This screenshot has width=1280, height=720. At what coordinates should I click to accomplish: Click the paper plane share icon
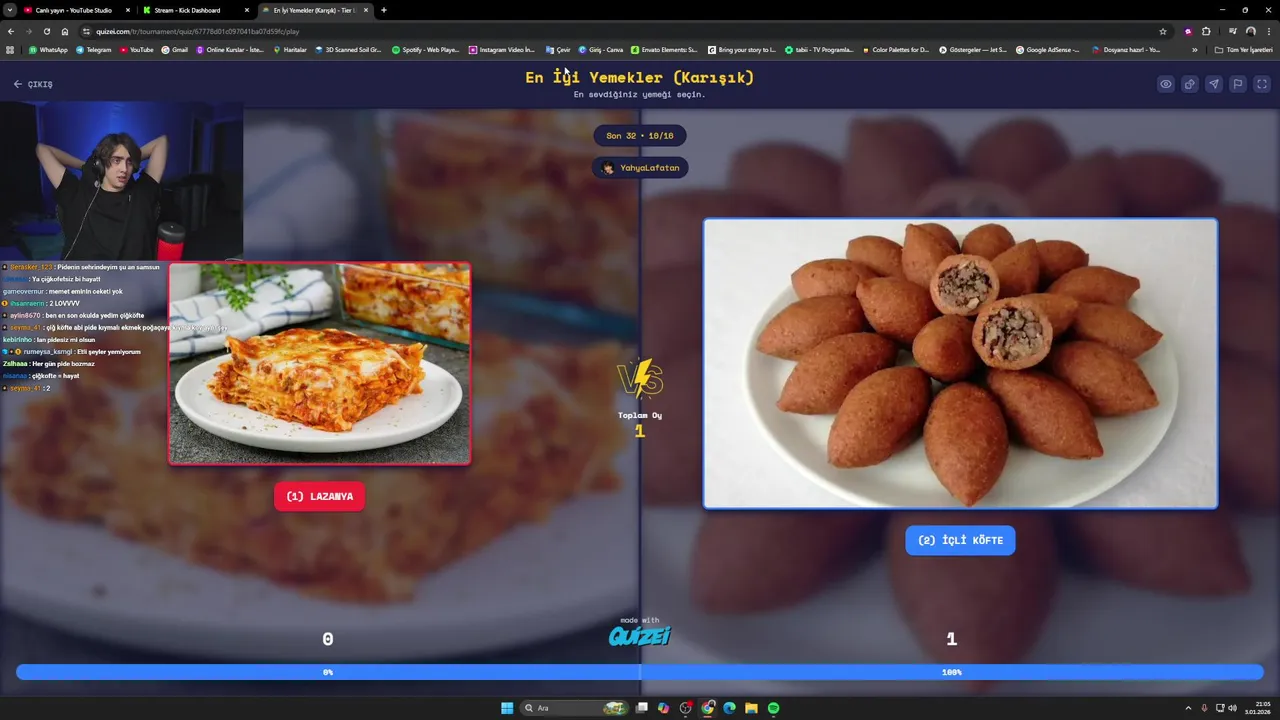[x=1214, y=84]
